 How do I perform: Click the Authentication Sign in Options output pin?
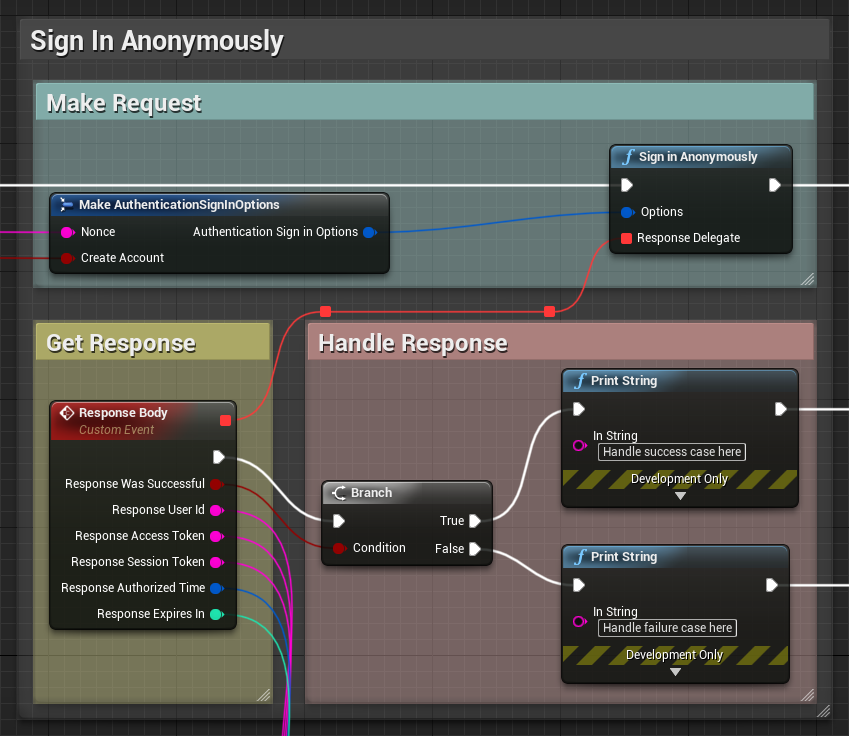click(369, 232)
